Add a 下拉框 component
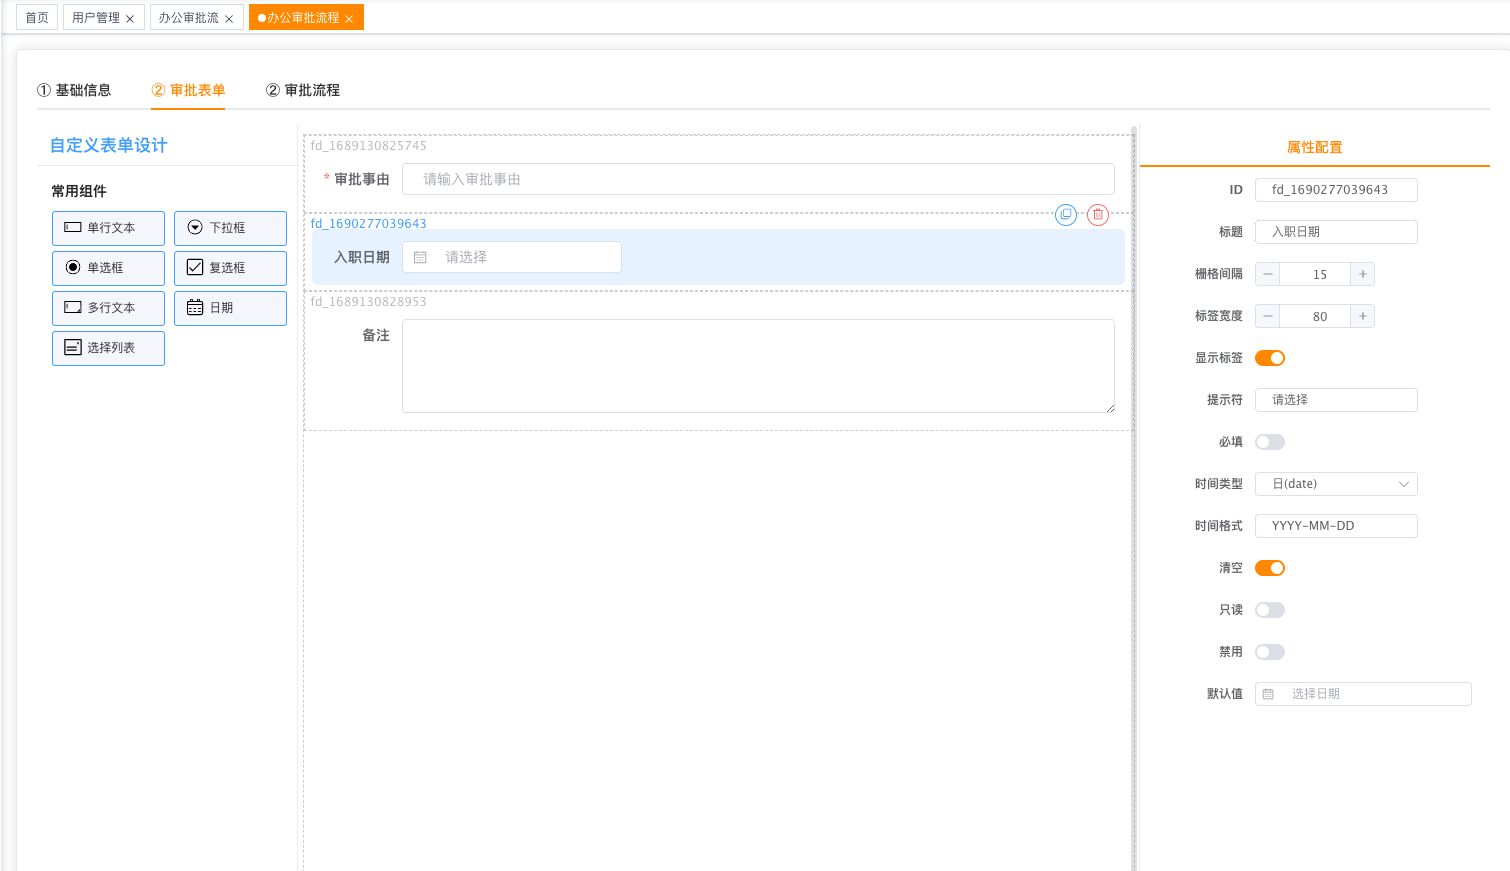This screenshot has width=1510, height=871. [230, 228]
